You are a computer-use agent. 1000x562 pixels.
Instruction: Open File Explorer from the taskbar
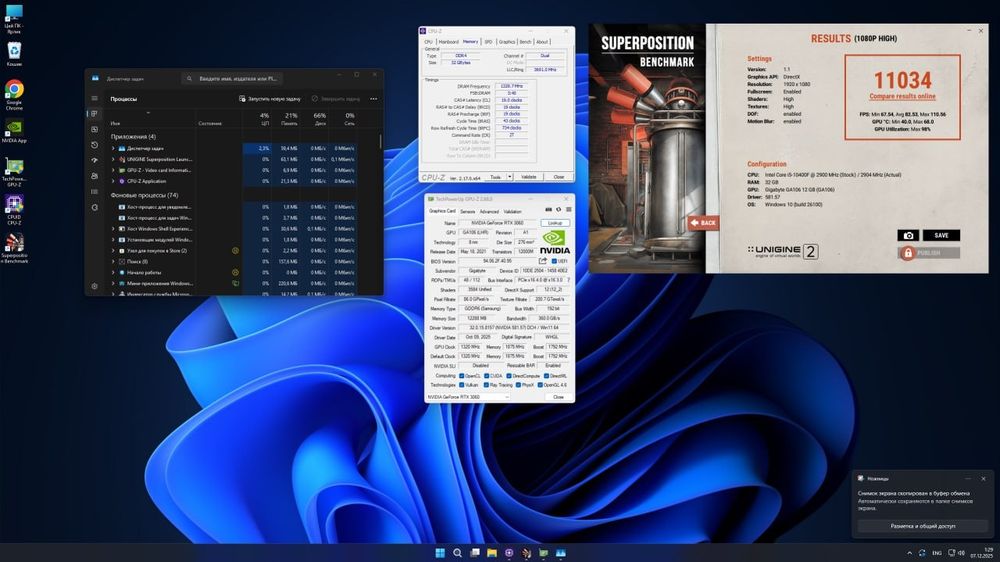492,552
